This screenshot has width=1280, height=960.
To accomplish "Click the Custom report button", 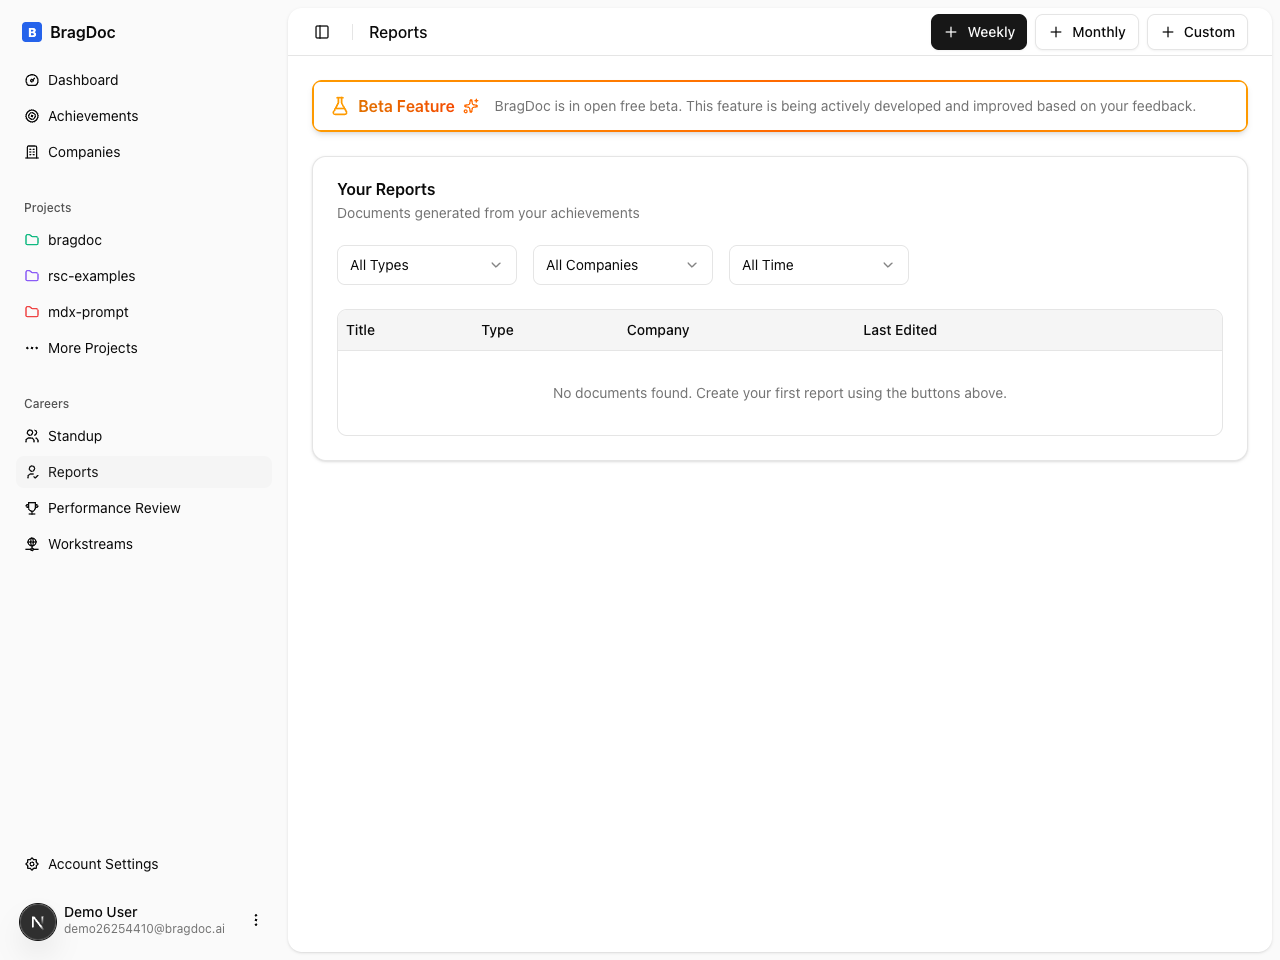I will click(1197, 32).
